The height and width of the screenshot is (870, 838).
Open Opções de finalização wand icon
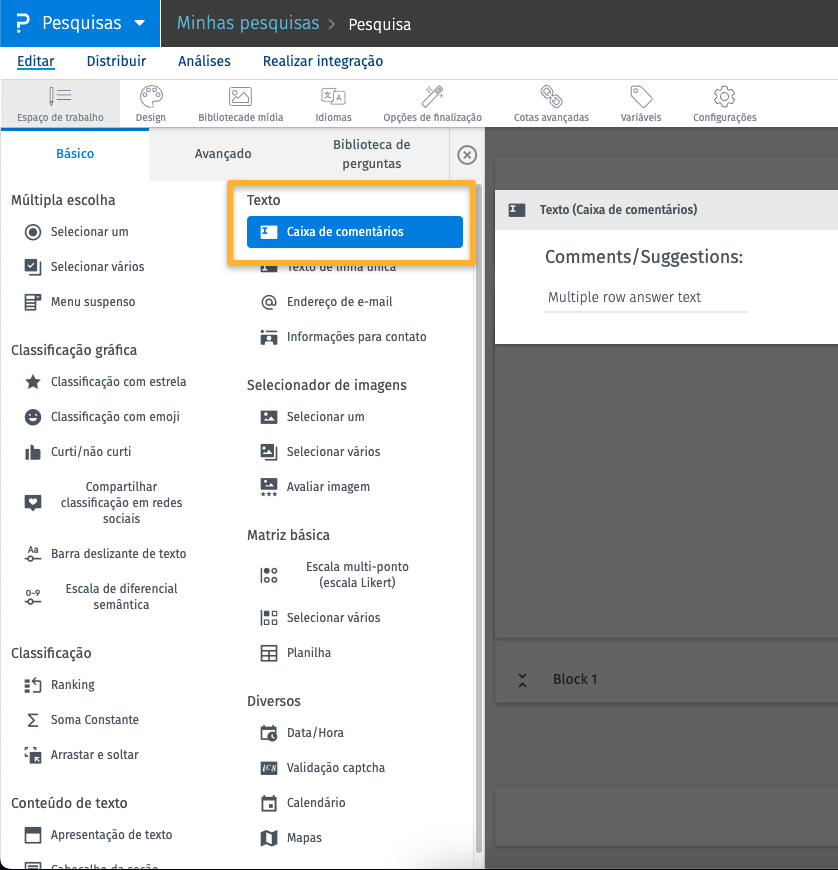[x=432, y=97]
